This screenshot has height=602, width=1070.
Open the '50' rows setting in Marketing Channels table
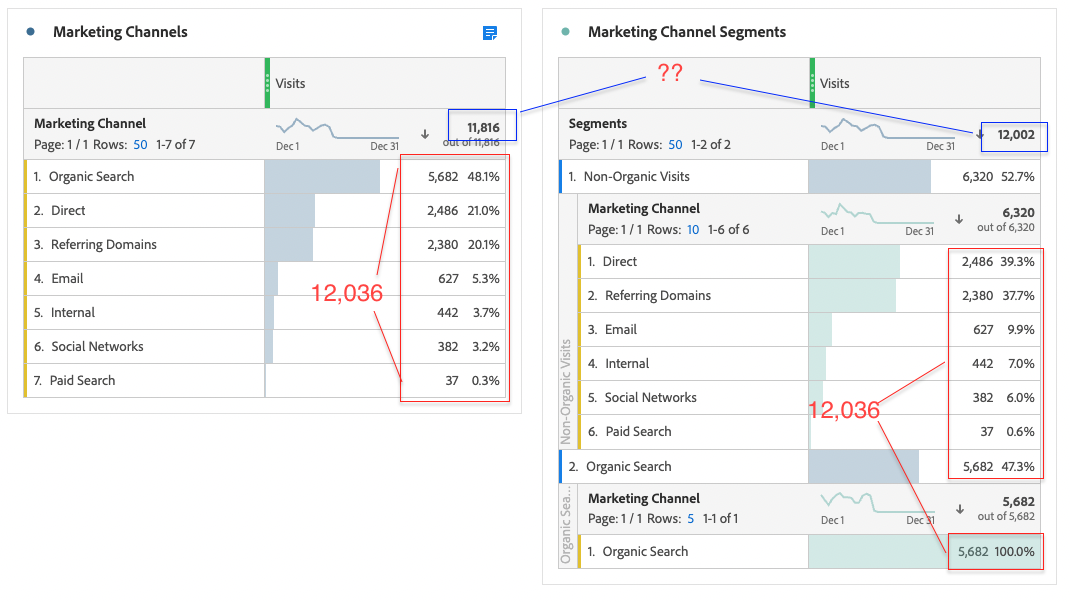pyautogui.click(x=139, y=141)
